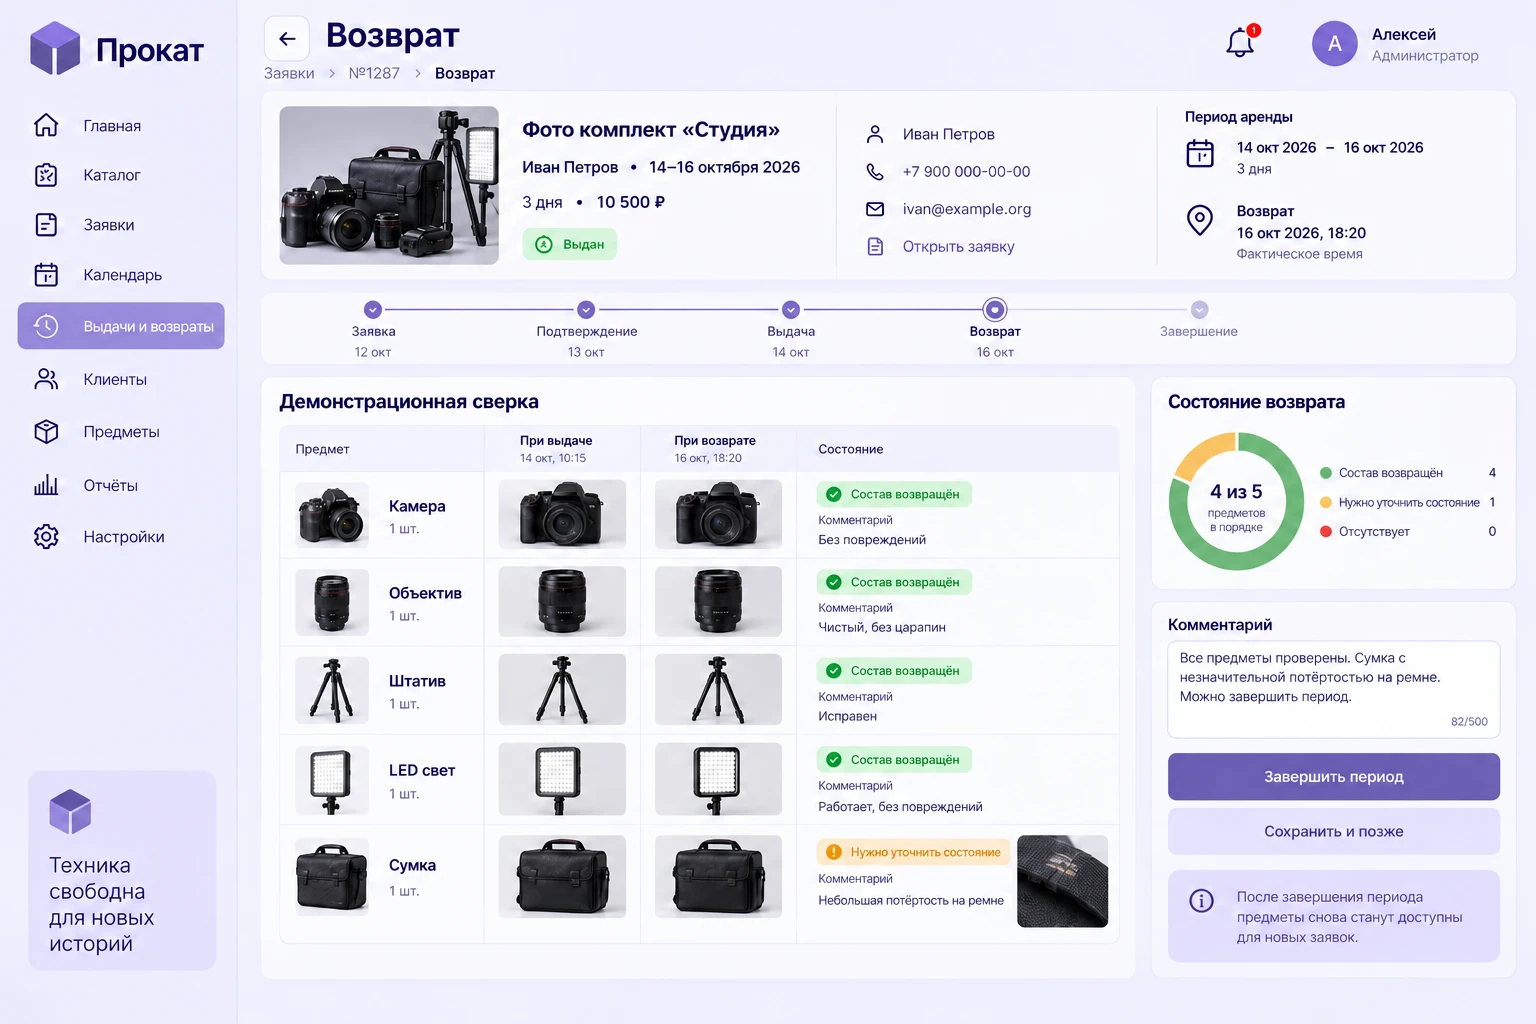Viewport: 1536px width, 1024px height.
Task: Click the Завершение step marker
Action: point(1200,309)
